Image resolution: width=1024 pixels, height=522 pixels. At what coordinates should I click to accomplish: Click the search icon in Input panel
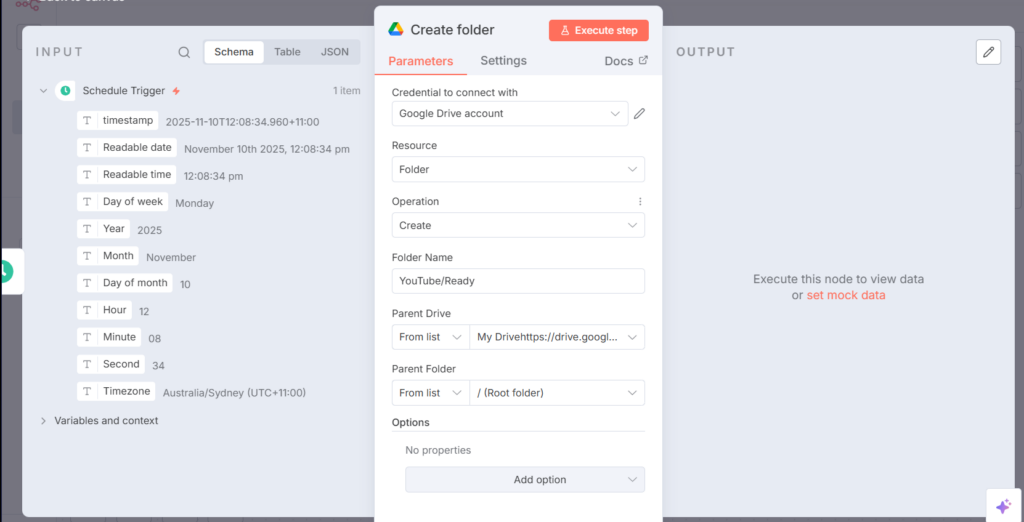[184, 52]
